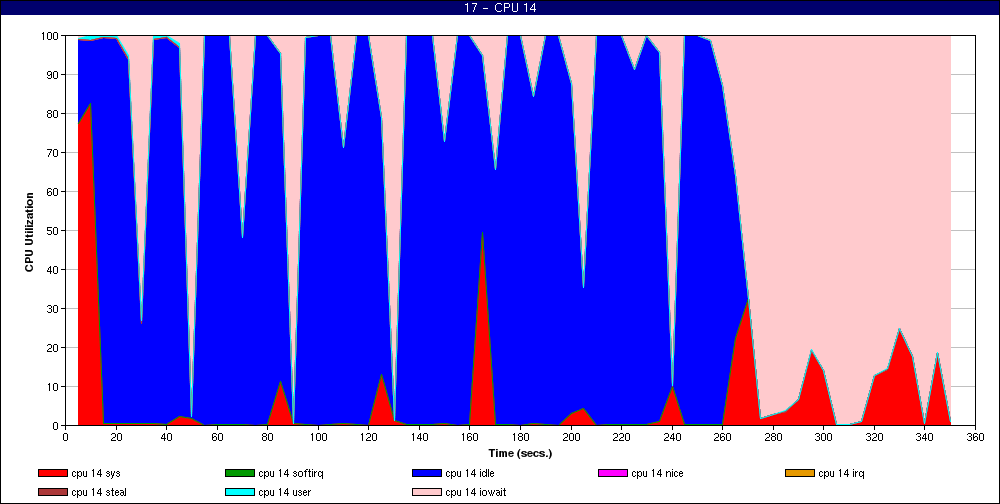Viewport: 1000px width, 504px height.
Task: Click the x-axis tick label 300
Action: 823,437
